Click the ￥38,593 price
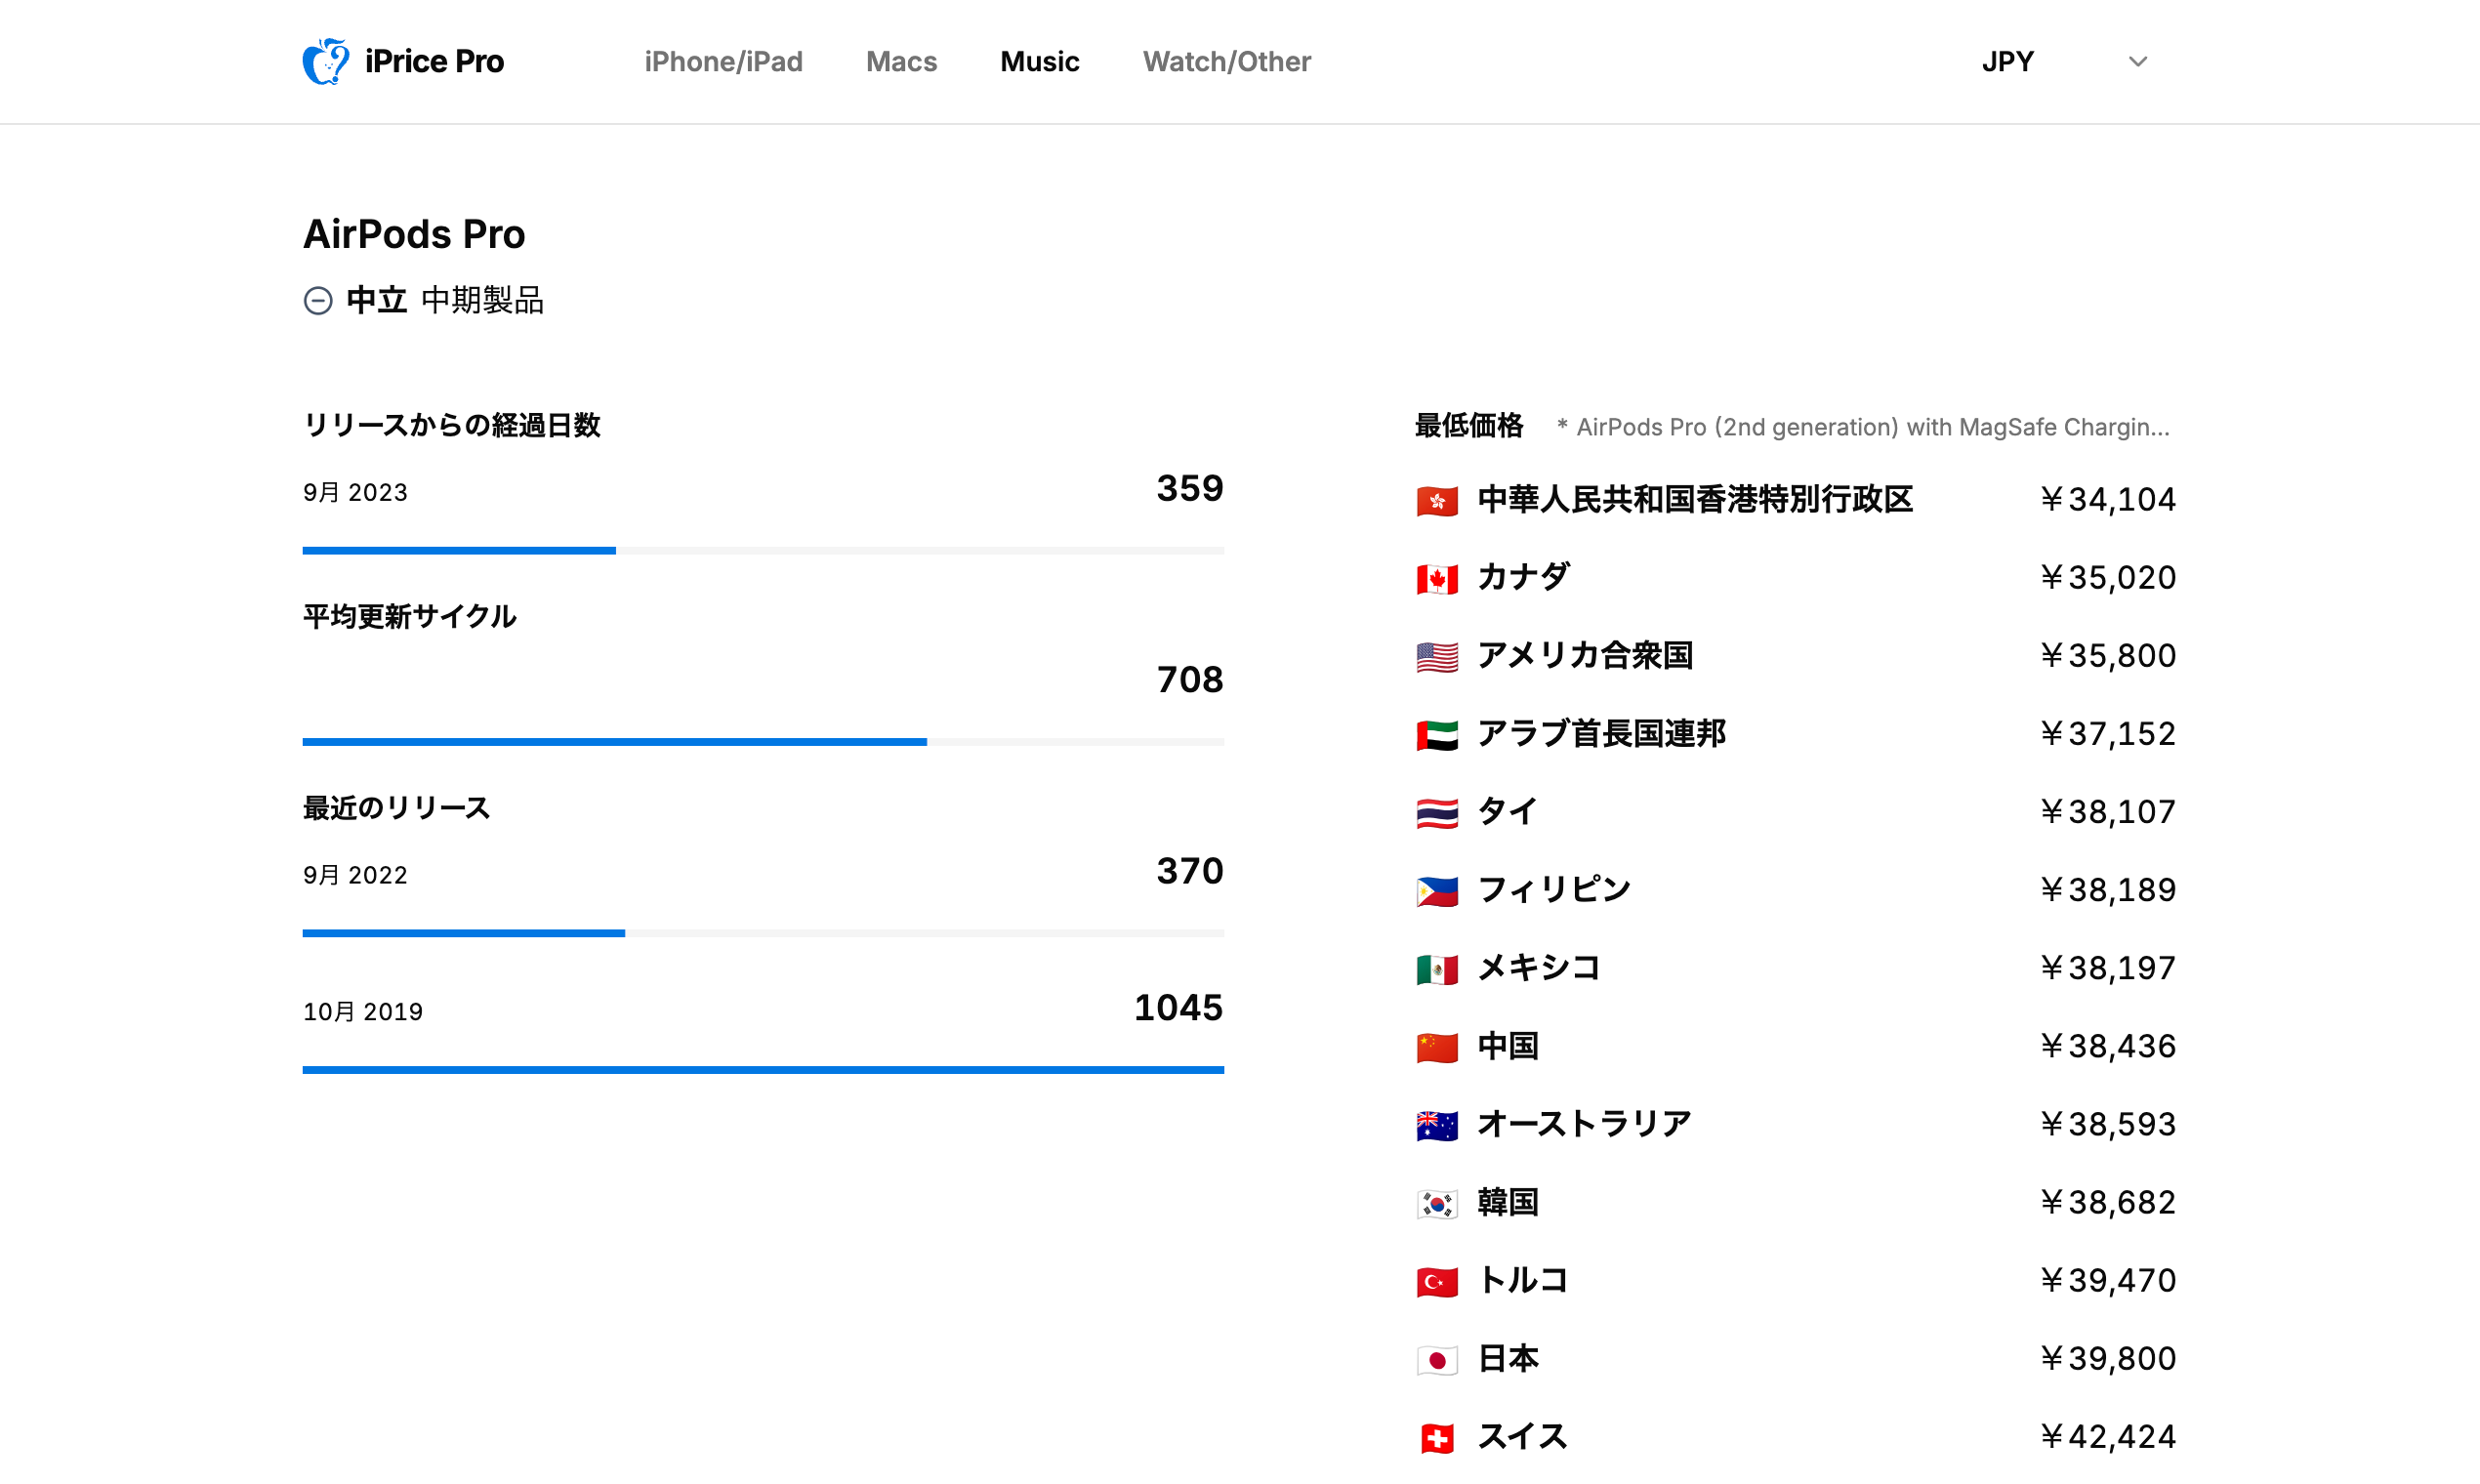Screen dimensions: 2480x1484 [2107, 1123]
